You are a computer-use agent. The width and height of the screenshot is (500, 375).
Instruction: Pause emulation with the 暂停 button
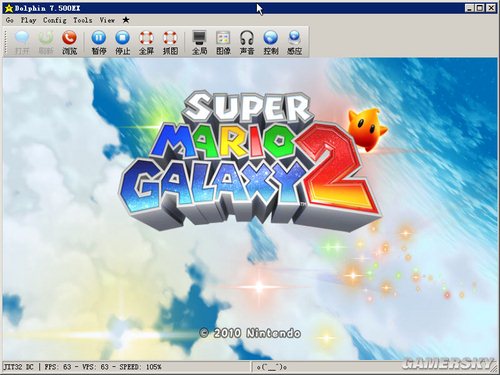[x=99, y=42]
